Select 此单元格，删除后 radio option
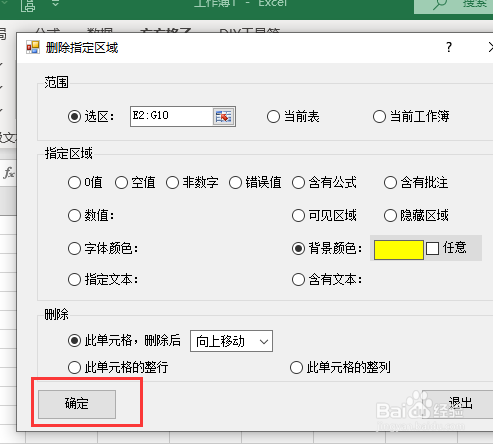Viewport: 493px width, 444px height. point(74,341)
